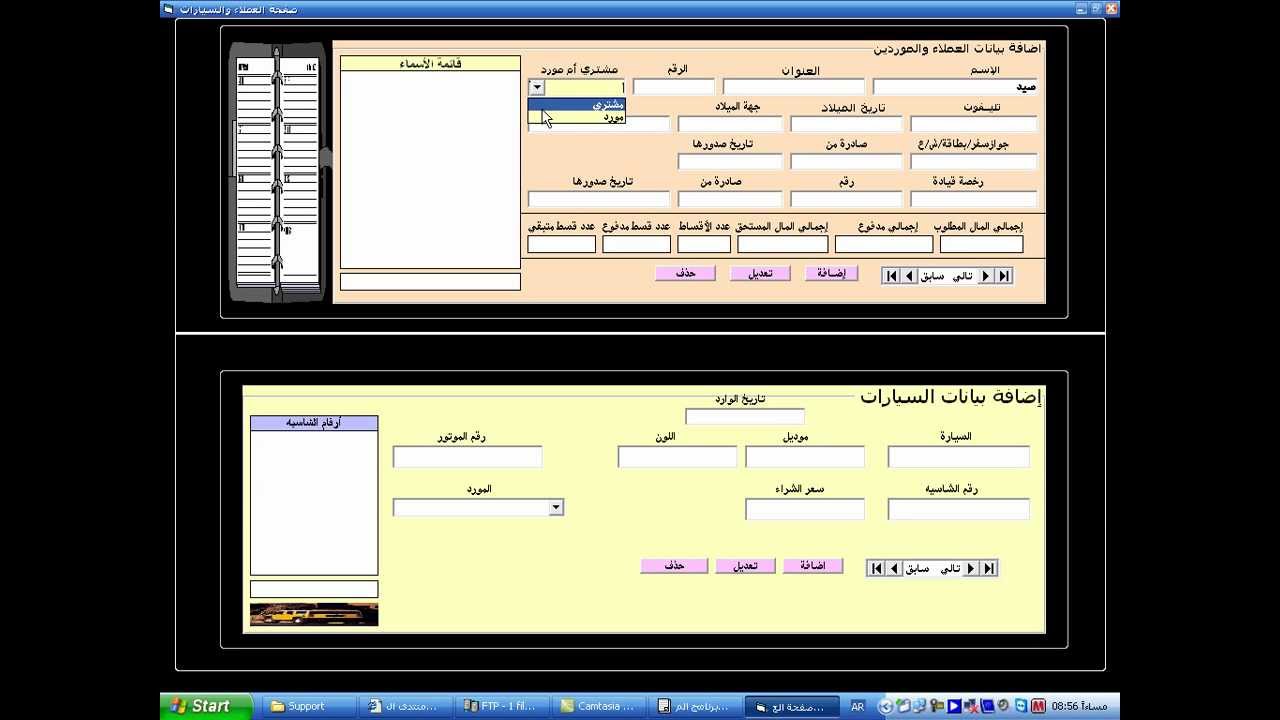Screen dimensions: 1280x720
Task: Switch to FTP taskbar button
Action: 503,706
